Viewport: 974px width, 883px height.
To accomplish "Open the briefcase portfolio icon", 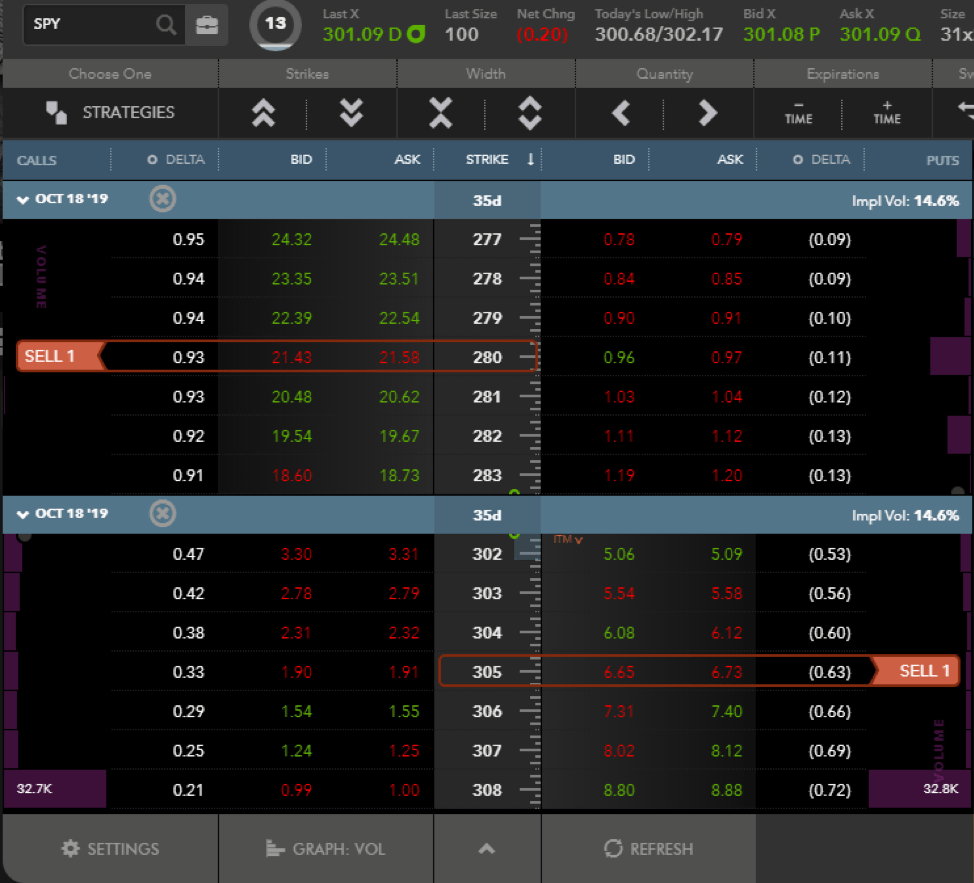I will coord(207,25).
